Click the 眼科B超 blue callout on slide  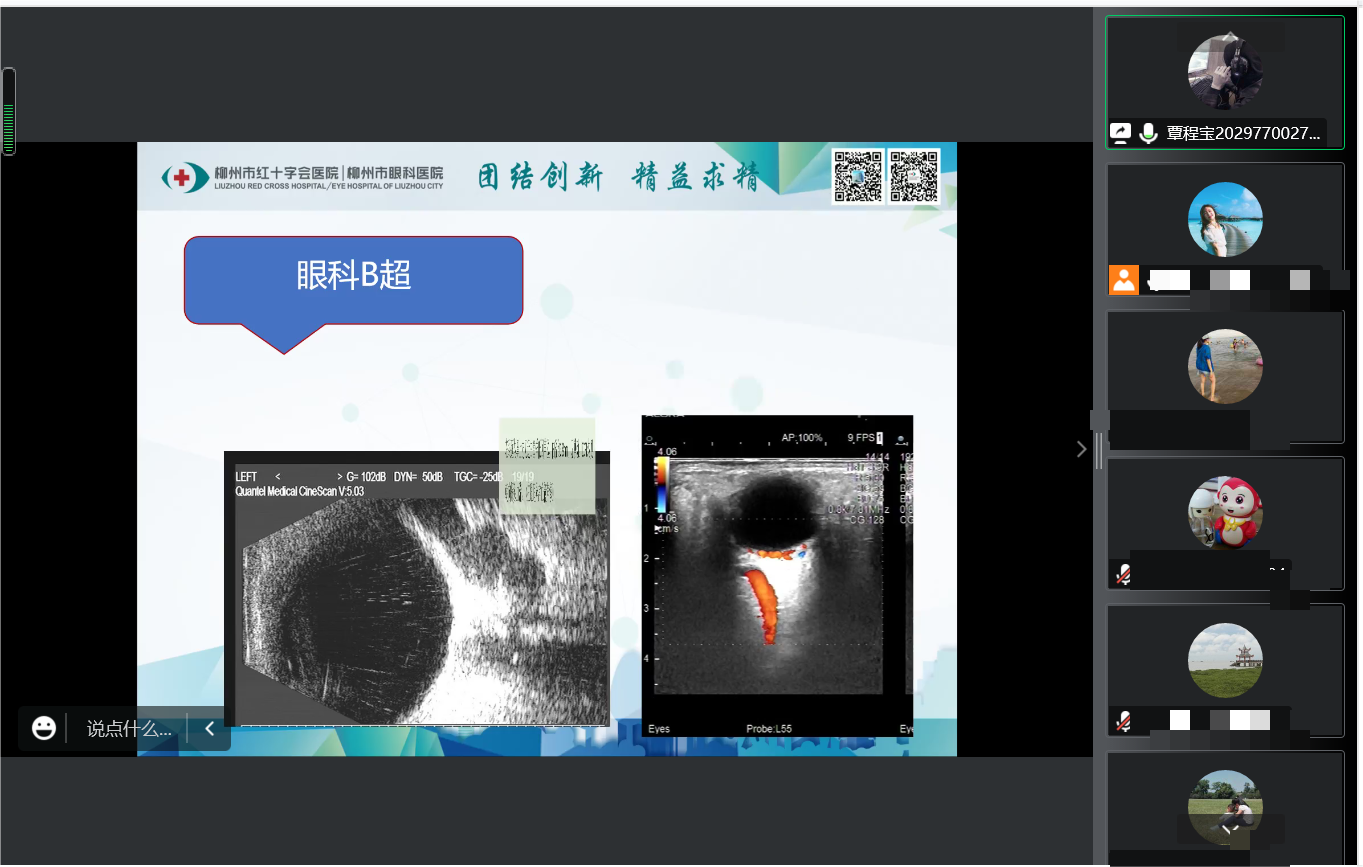click(x=354, y=281)
